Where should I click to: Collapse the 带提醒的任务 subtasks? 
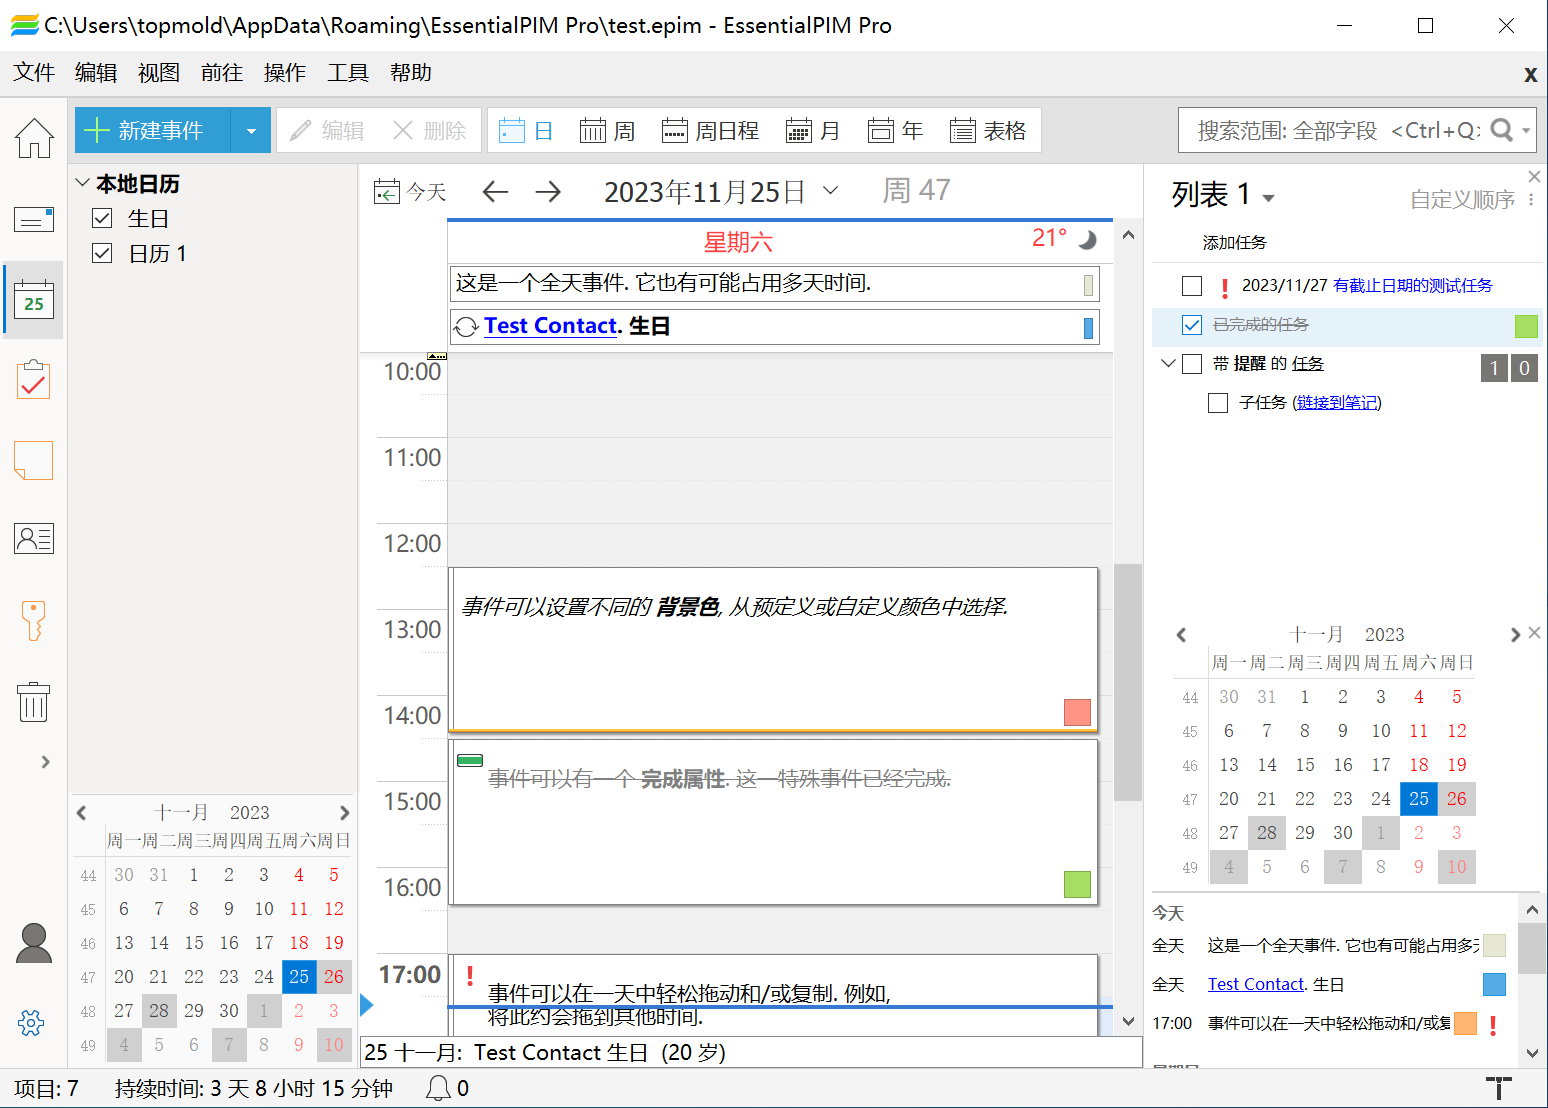(1168, 363)
